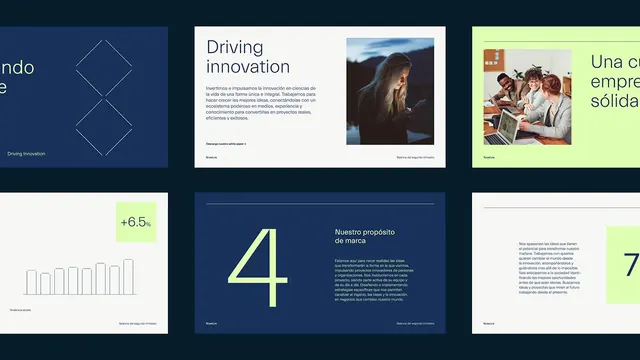Click the team meeting photo on green slide
The height and width of the screenshot is (360, 640).
[527, 97]
